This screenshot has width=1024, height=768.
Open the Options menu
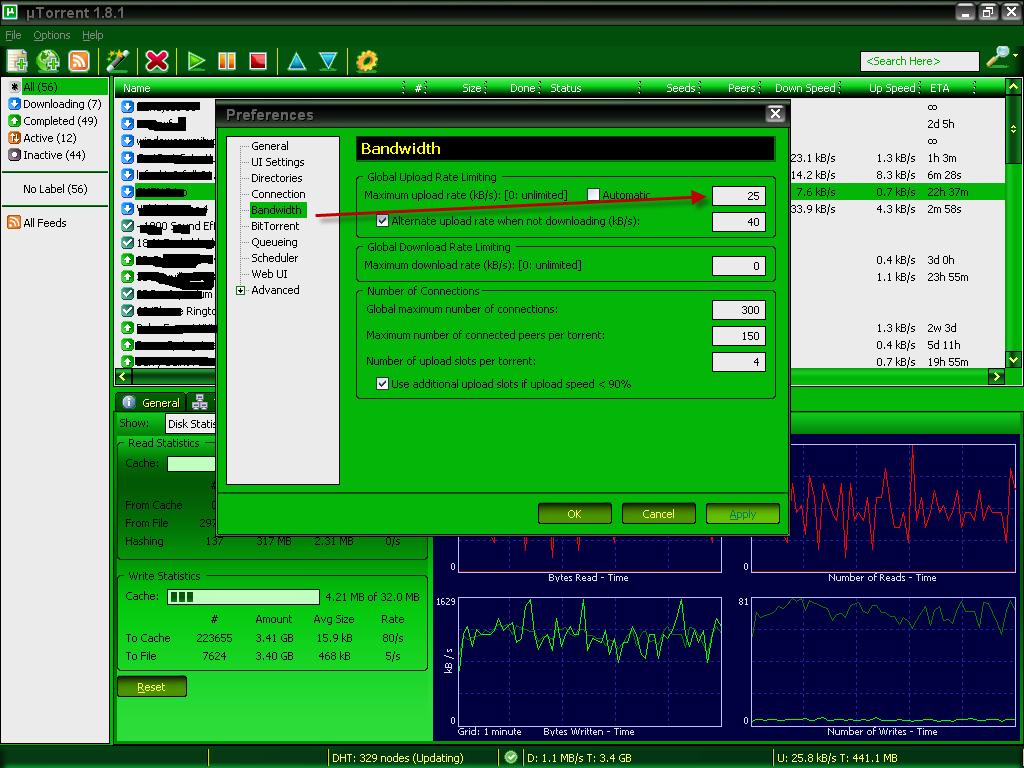51,35
